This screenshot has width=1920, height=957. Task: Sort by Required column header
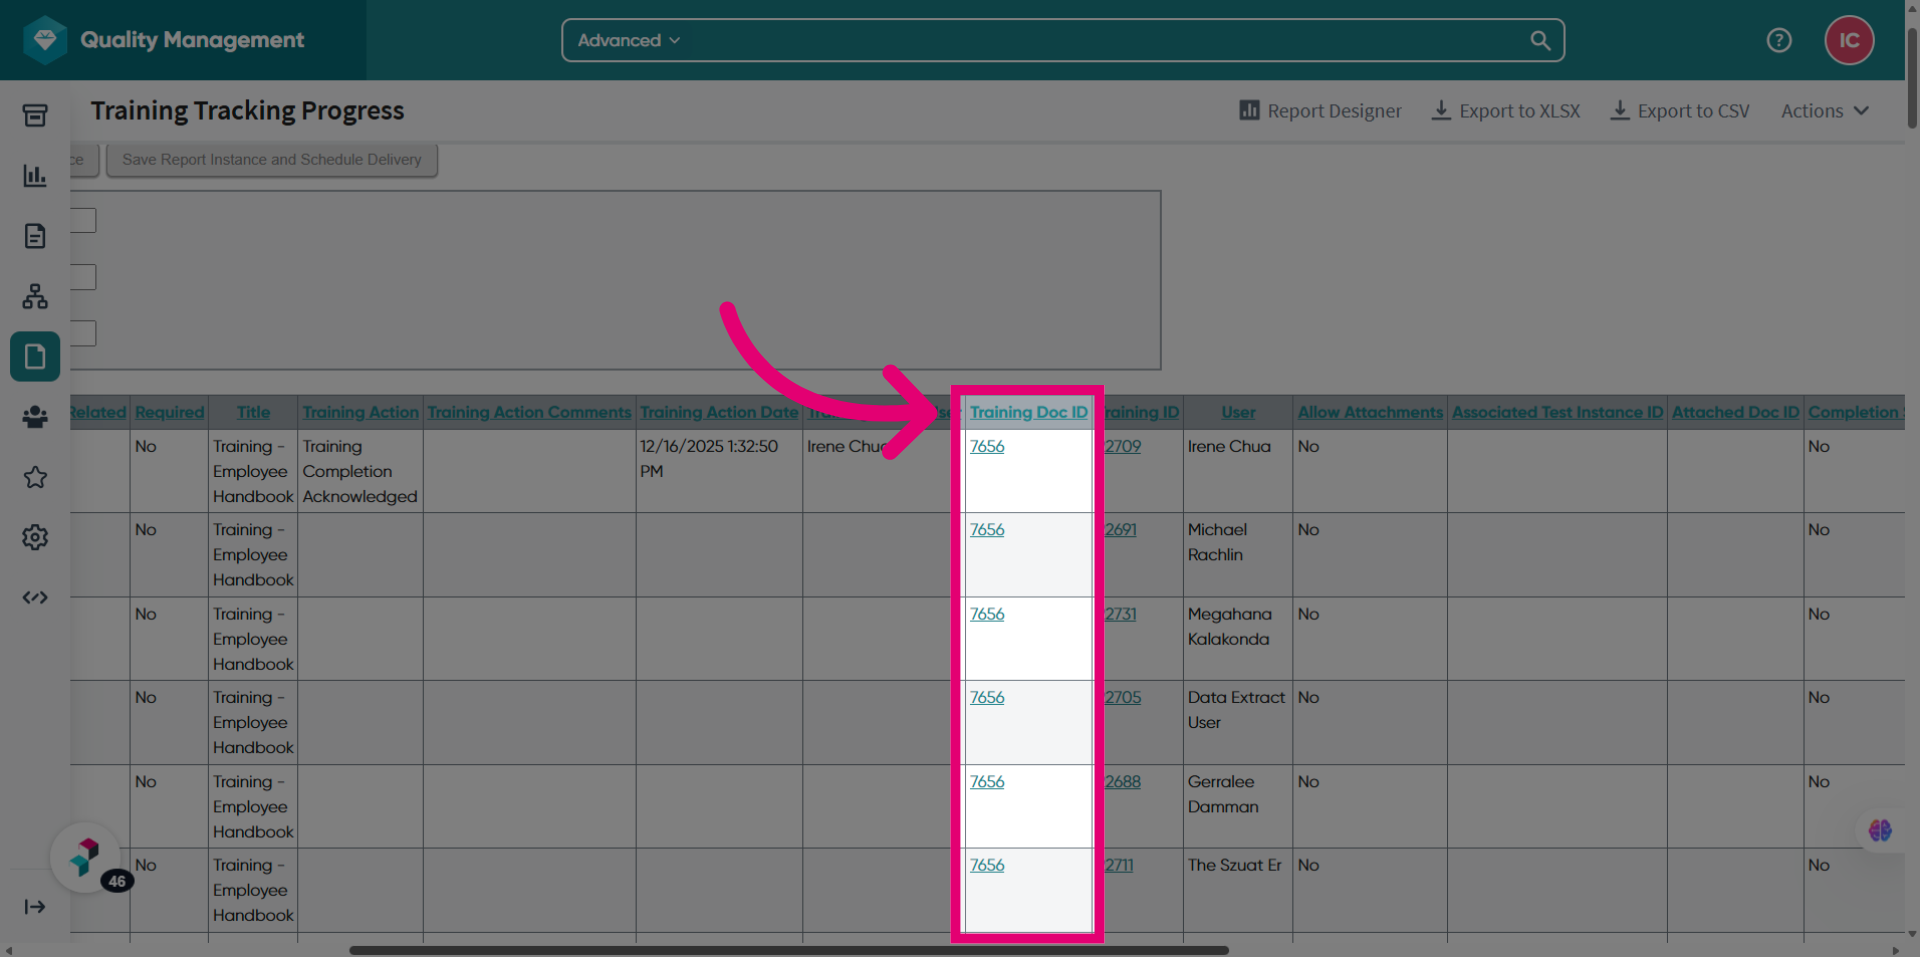coord(169,412)
